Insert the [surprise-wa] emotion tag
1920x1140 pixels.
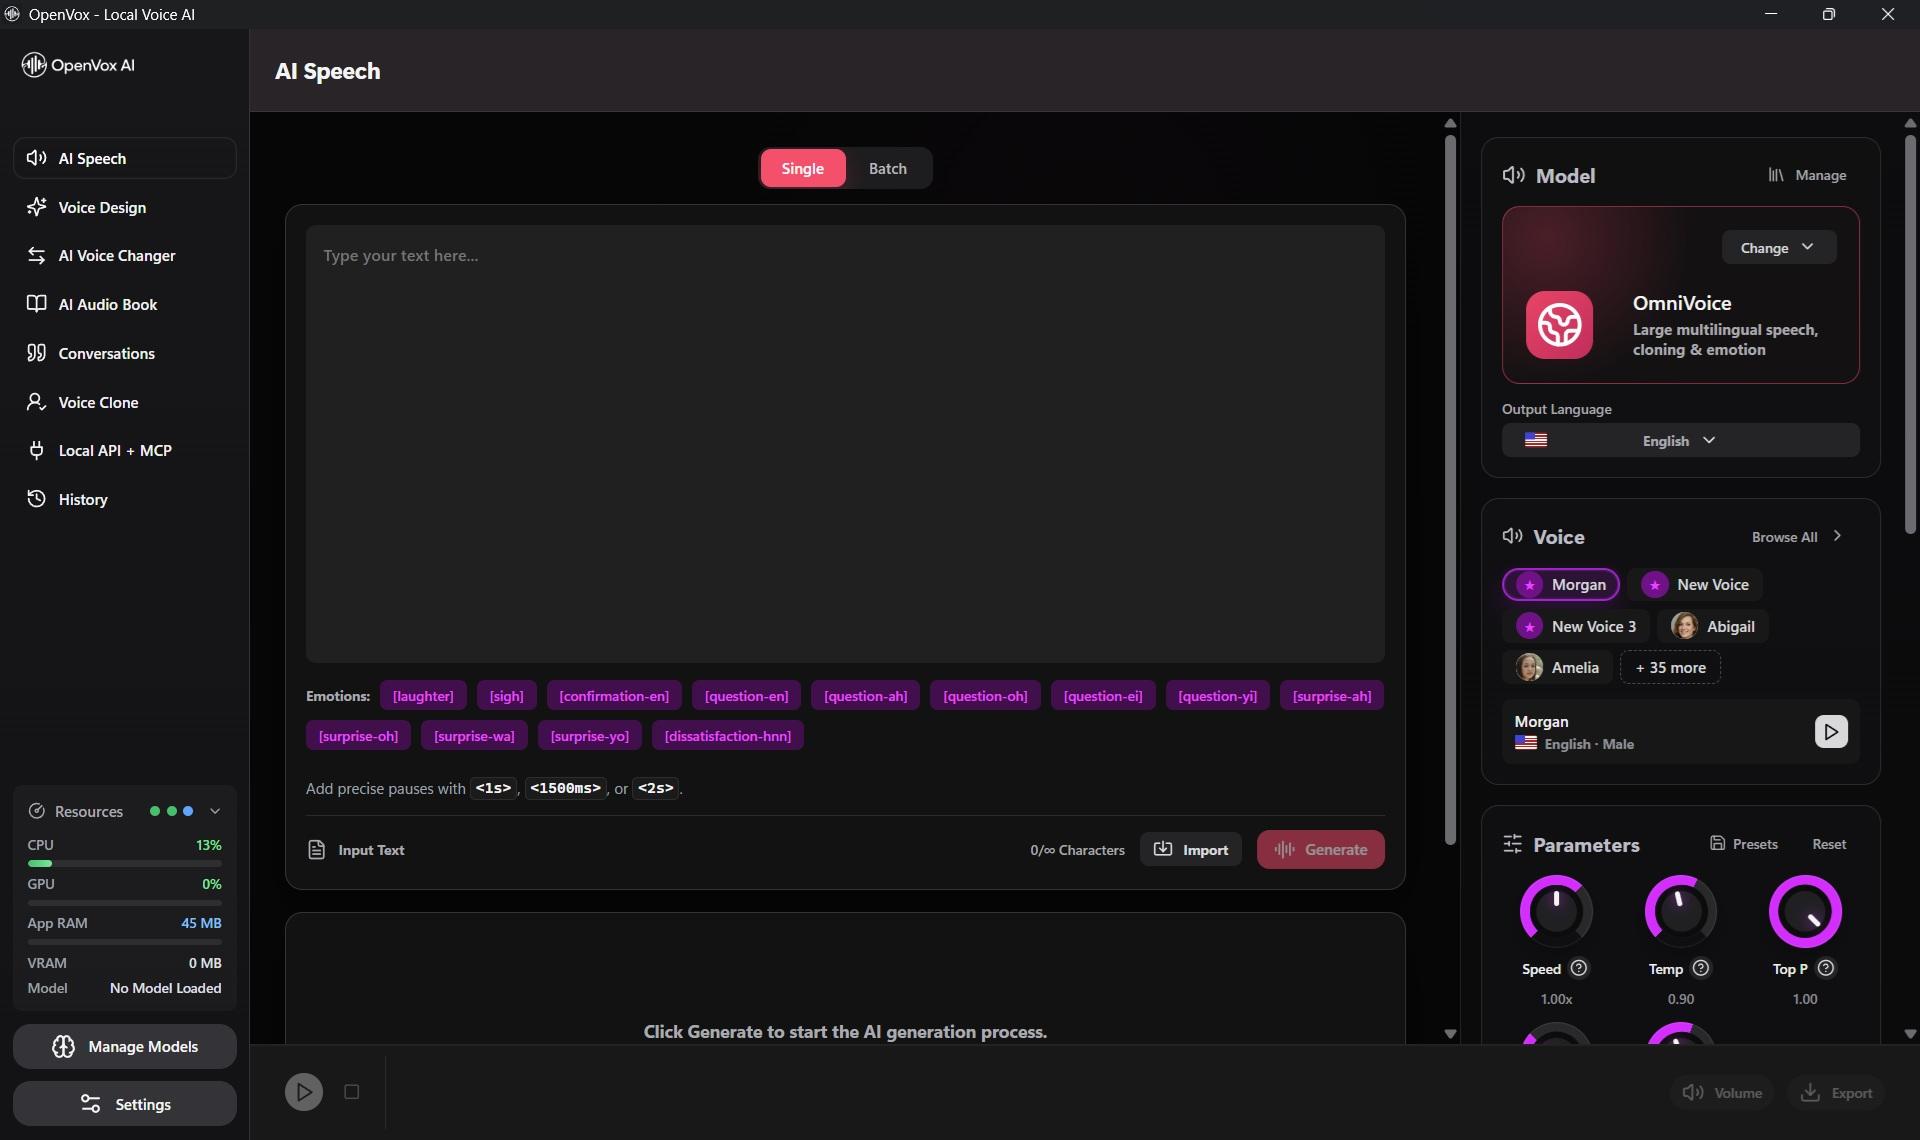[474, 736]
